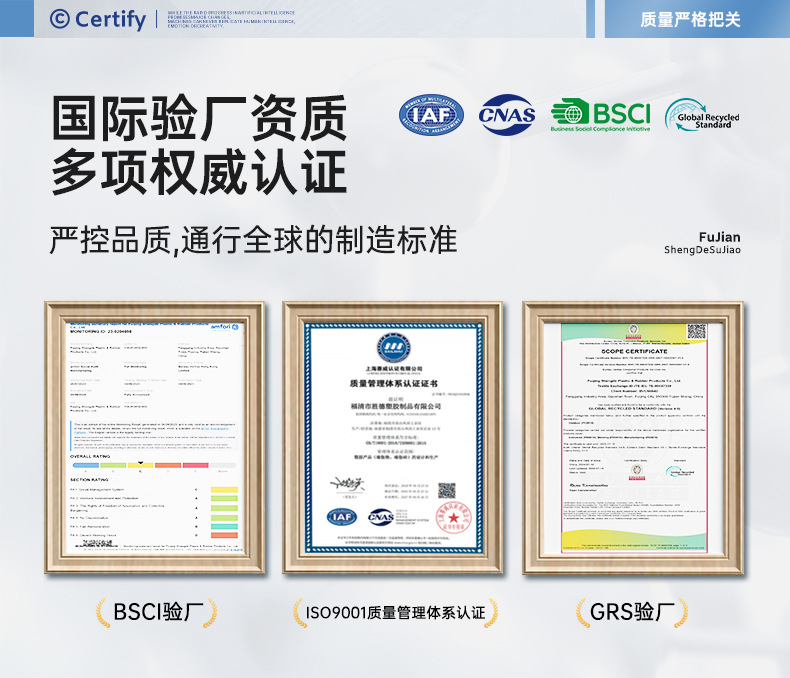The width and height of the screenshot is (790, 678).
Task: Click the red seal on ISO certificate
Action: (x=453, y=517)
